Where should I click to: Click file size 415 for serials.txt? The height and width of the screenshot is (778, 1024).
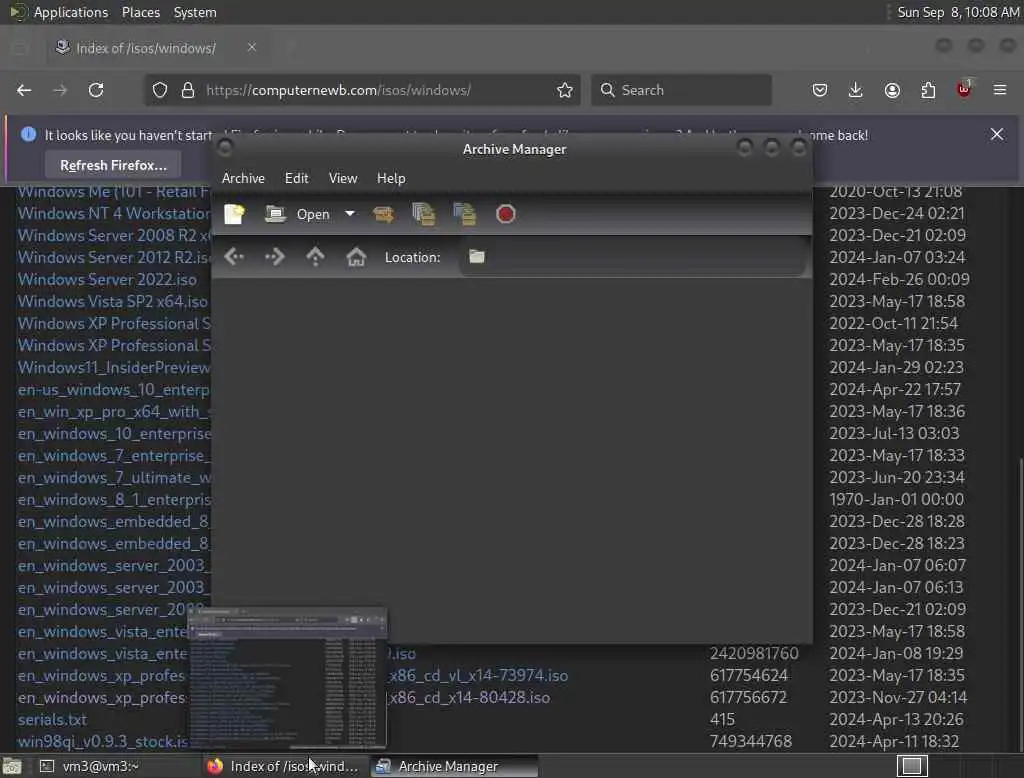click(722, 720)
